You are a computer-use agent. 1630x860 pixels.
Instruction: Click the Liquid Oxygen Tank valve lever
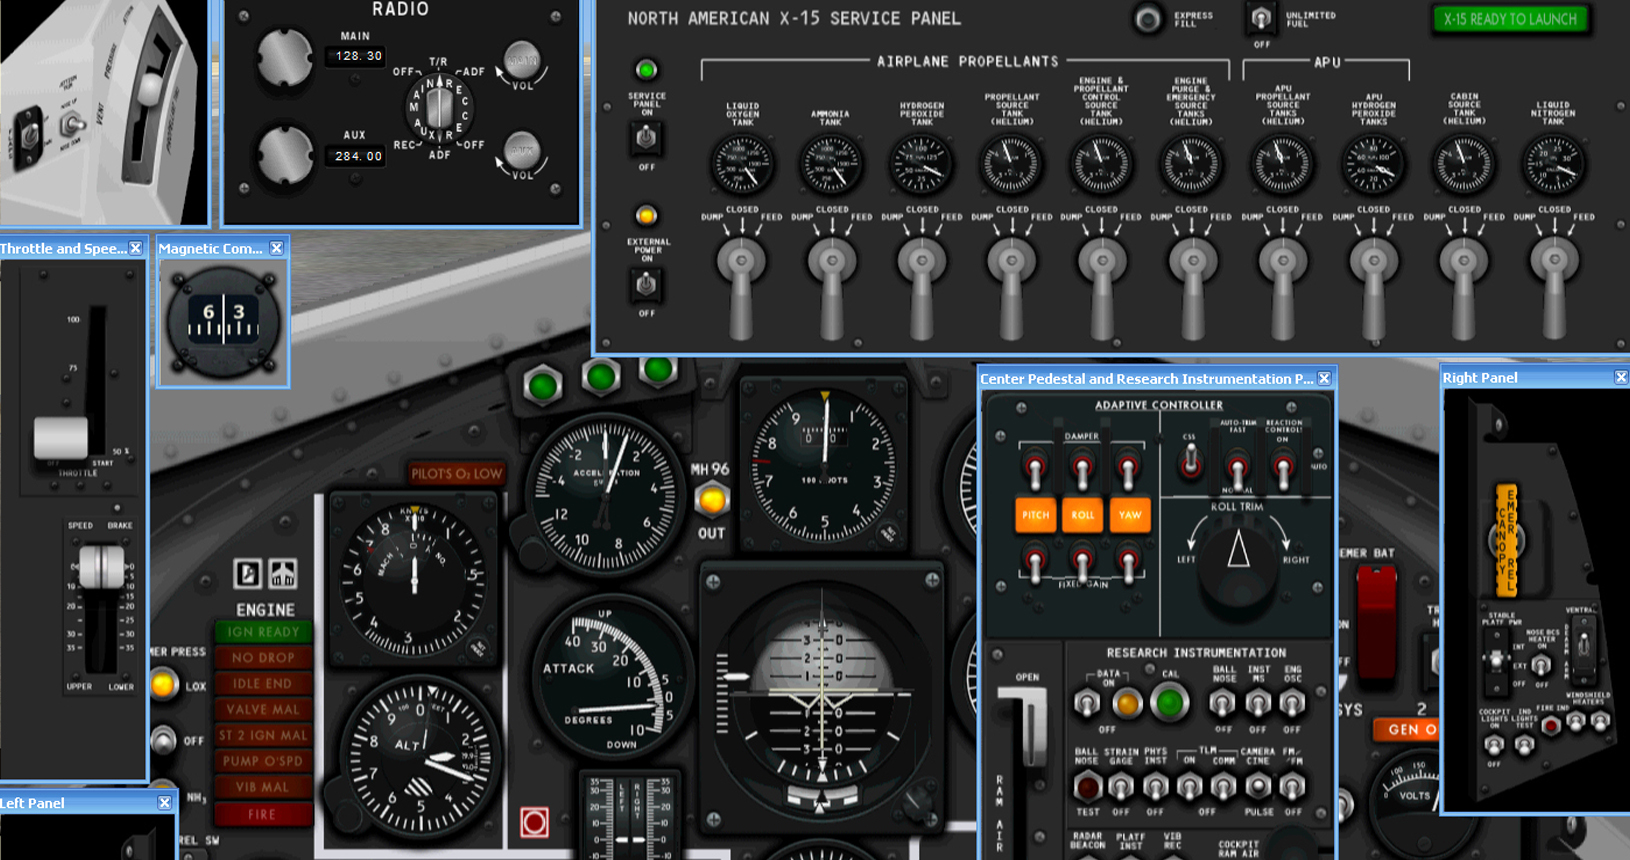[x=741, y=290]
